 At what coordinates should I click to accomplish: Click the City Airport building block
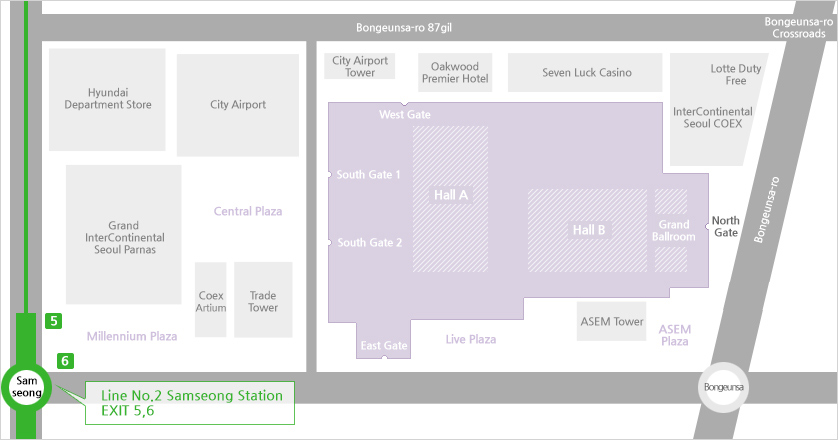pyautogui.click(x=238, y=105)
